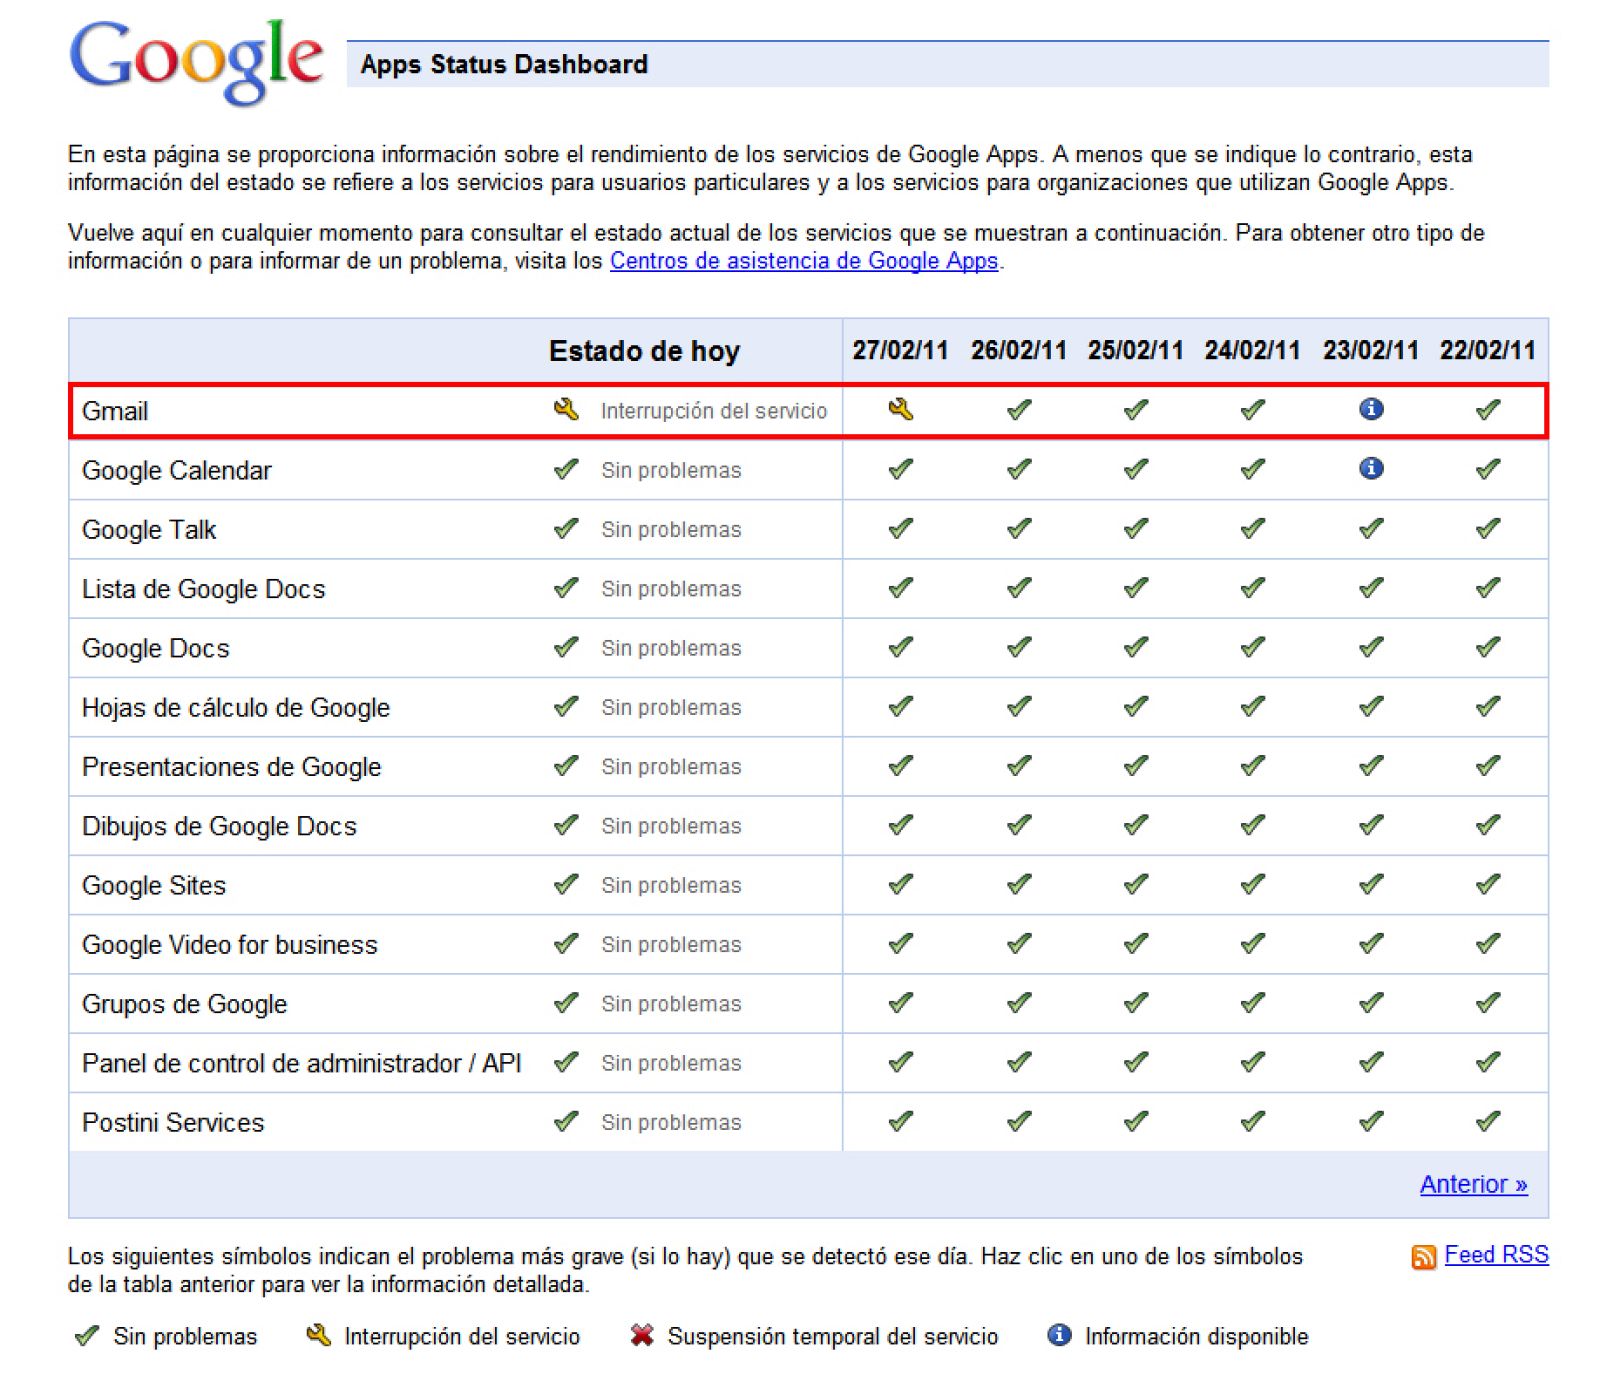Click the Sin problemas checkmark legend icon
Image resolution: width=1600 pixels, height=1395 pixels.
pyautogui.click(x=85, y=1335)
